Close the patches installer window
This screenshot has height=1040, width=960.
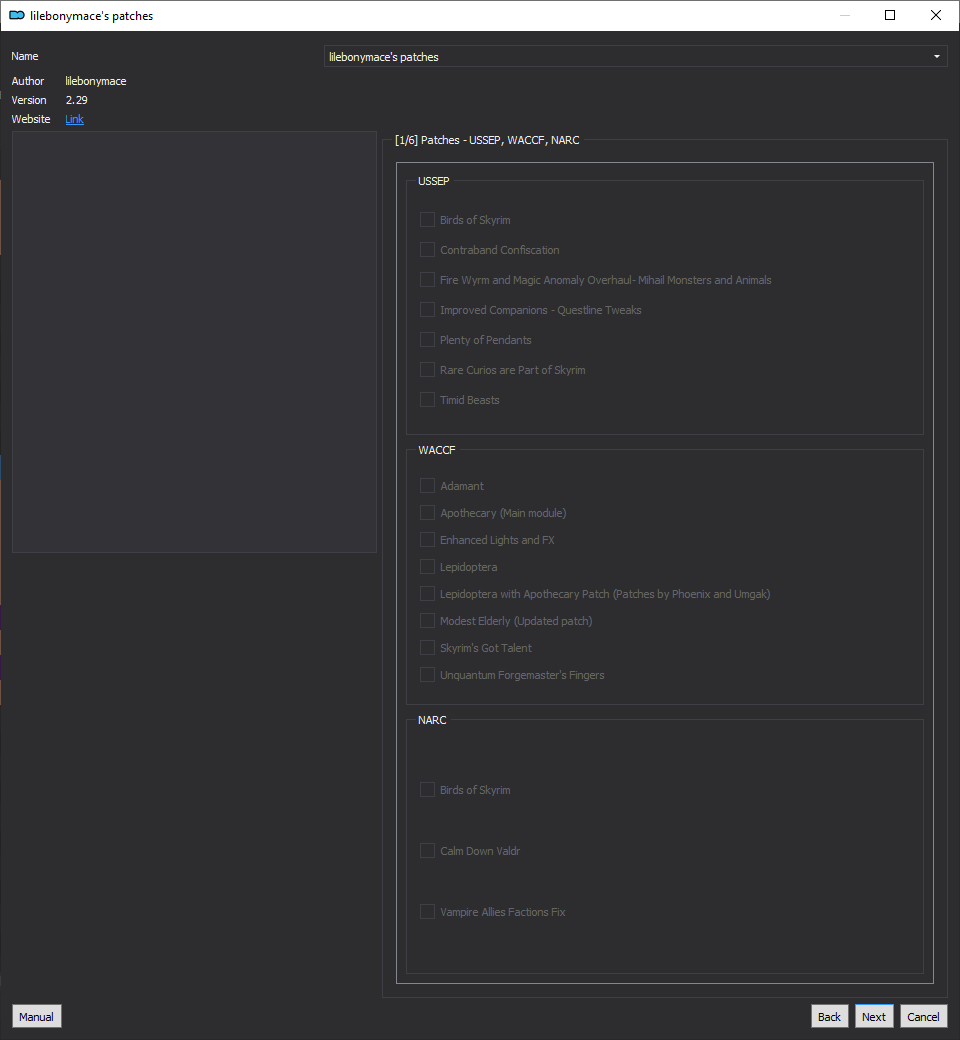tap(935, 15)
